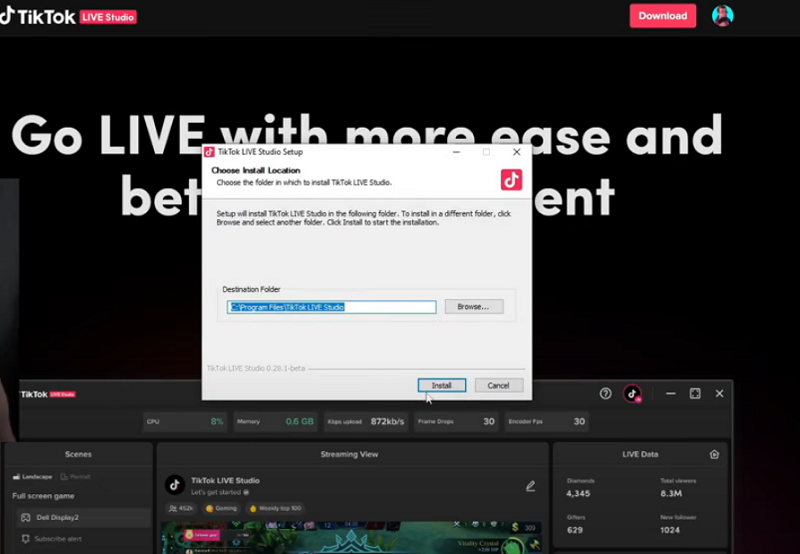Image resolution: width=800 pixels, height=554 pixels.
Task: Select the Subscribe alert source
Action: (52, 539)
